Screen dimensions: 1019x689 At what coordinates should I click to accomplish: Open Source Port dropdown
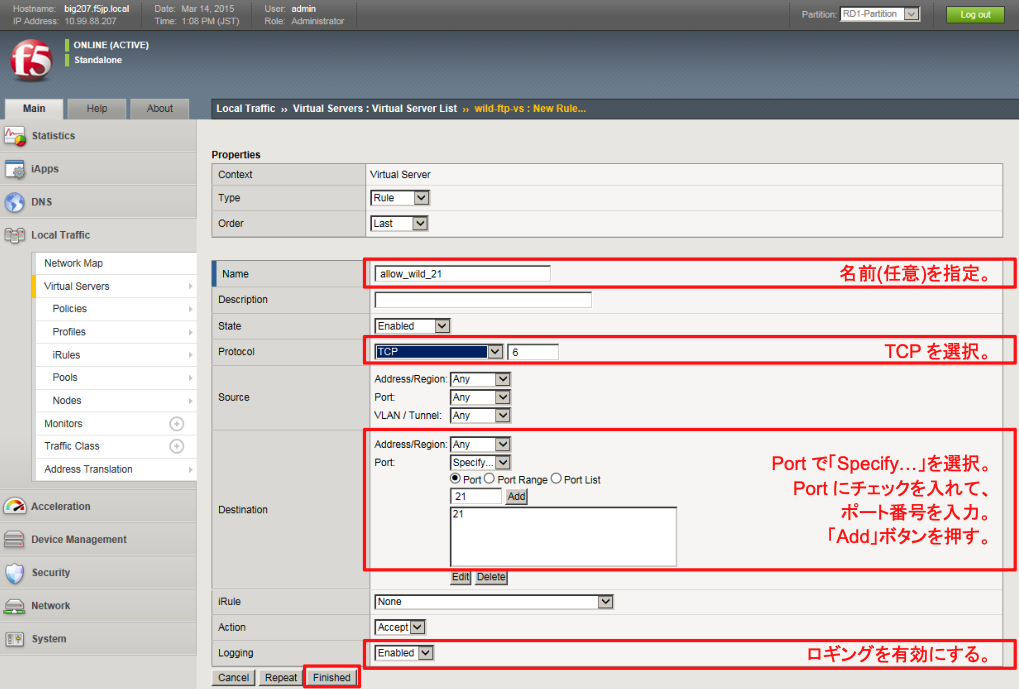click(x=480, y=397)
